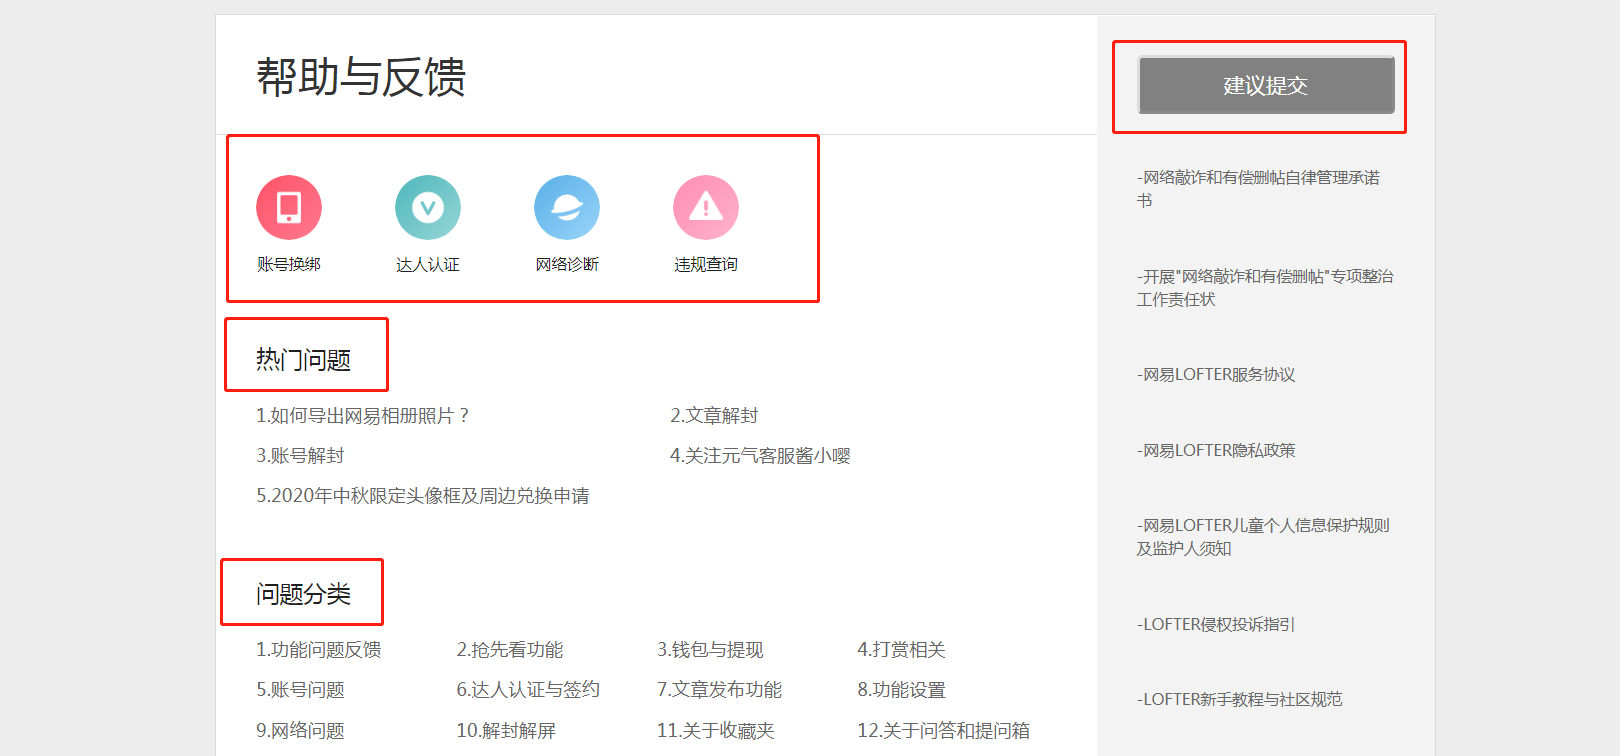Image resolution: width=1620 pixels, height=756 pixels.
Task: Open the 违规查询 warning icon
Action: point(706,207)
